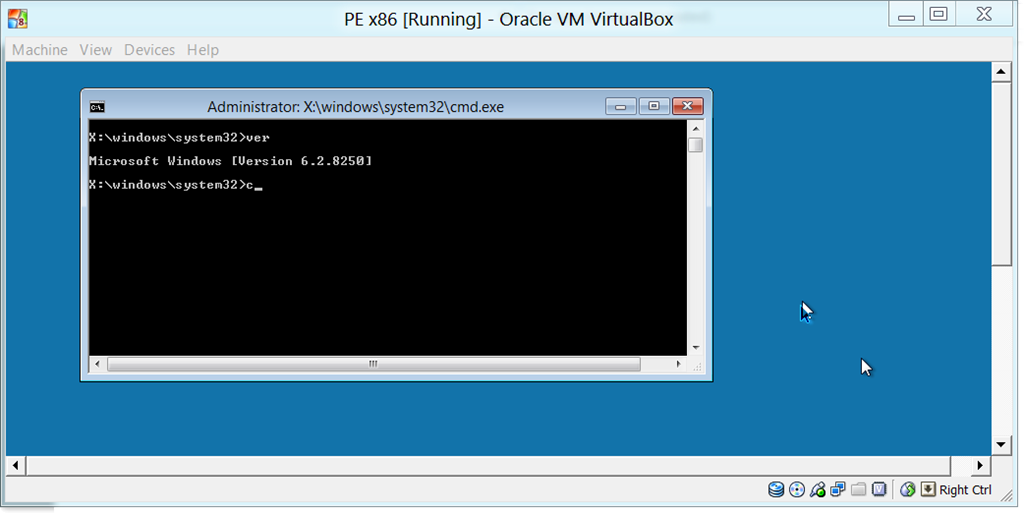Click VirtualBox horizontal scrollbar thumb
1024x513 pixels.
click(488, 465)
